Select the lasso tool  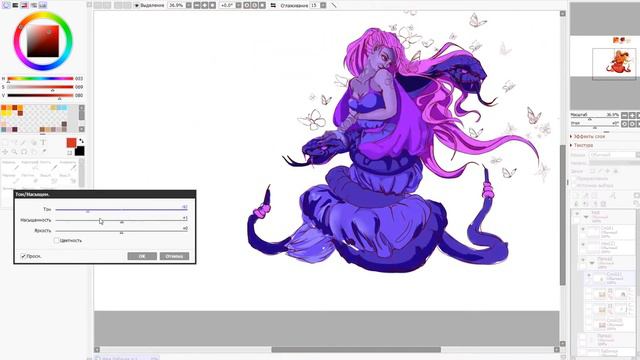[x=15, y=142]
